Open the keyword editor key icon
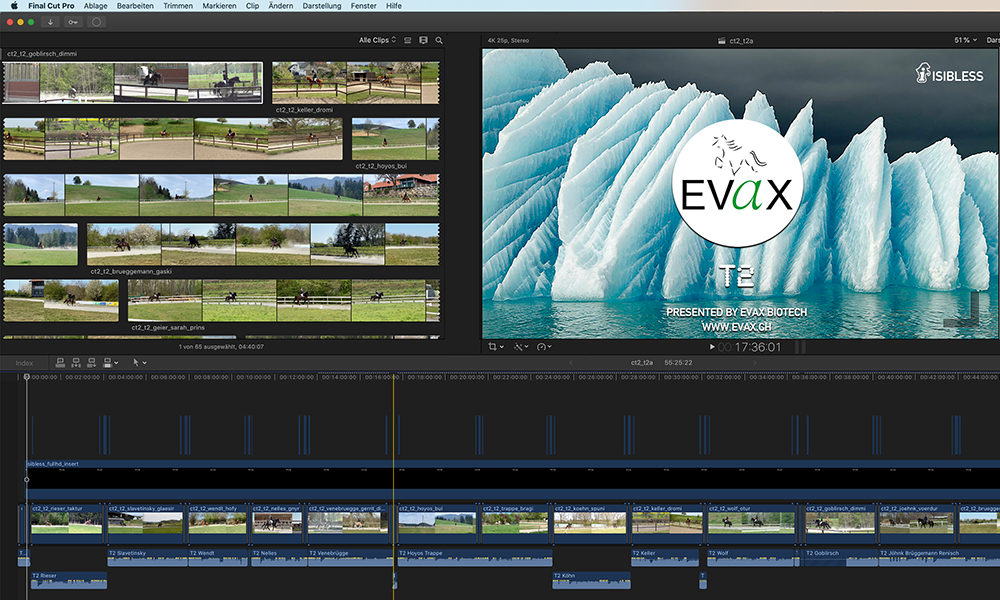Viewport: 1000px width, 600px height. (73, 22)
